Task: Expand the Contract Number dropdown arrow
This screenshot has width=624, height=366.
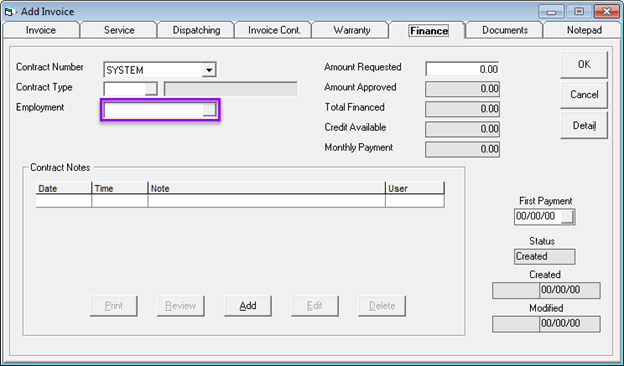Action: click(x=209, y=70)
